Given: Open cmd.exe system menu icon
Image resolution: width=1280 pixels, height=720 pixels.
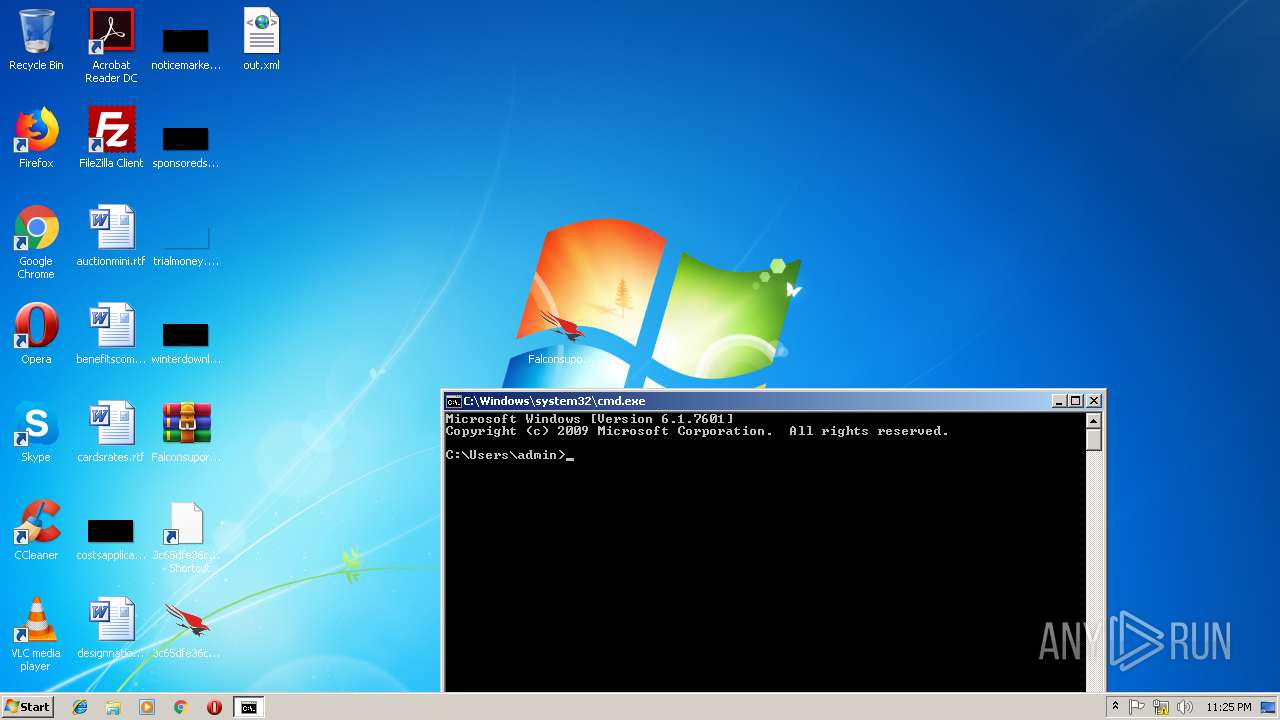Looking at the screenshot, I should pyautogui.click(x=453, y=401).
